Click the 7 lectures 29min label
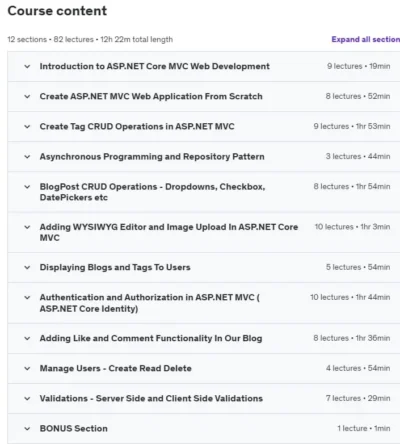Viewport: 400px width, 444px height. point(358,398)
